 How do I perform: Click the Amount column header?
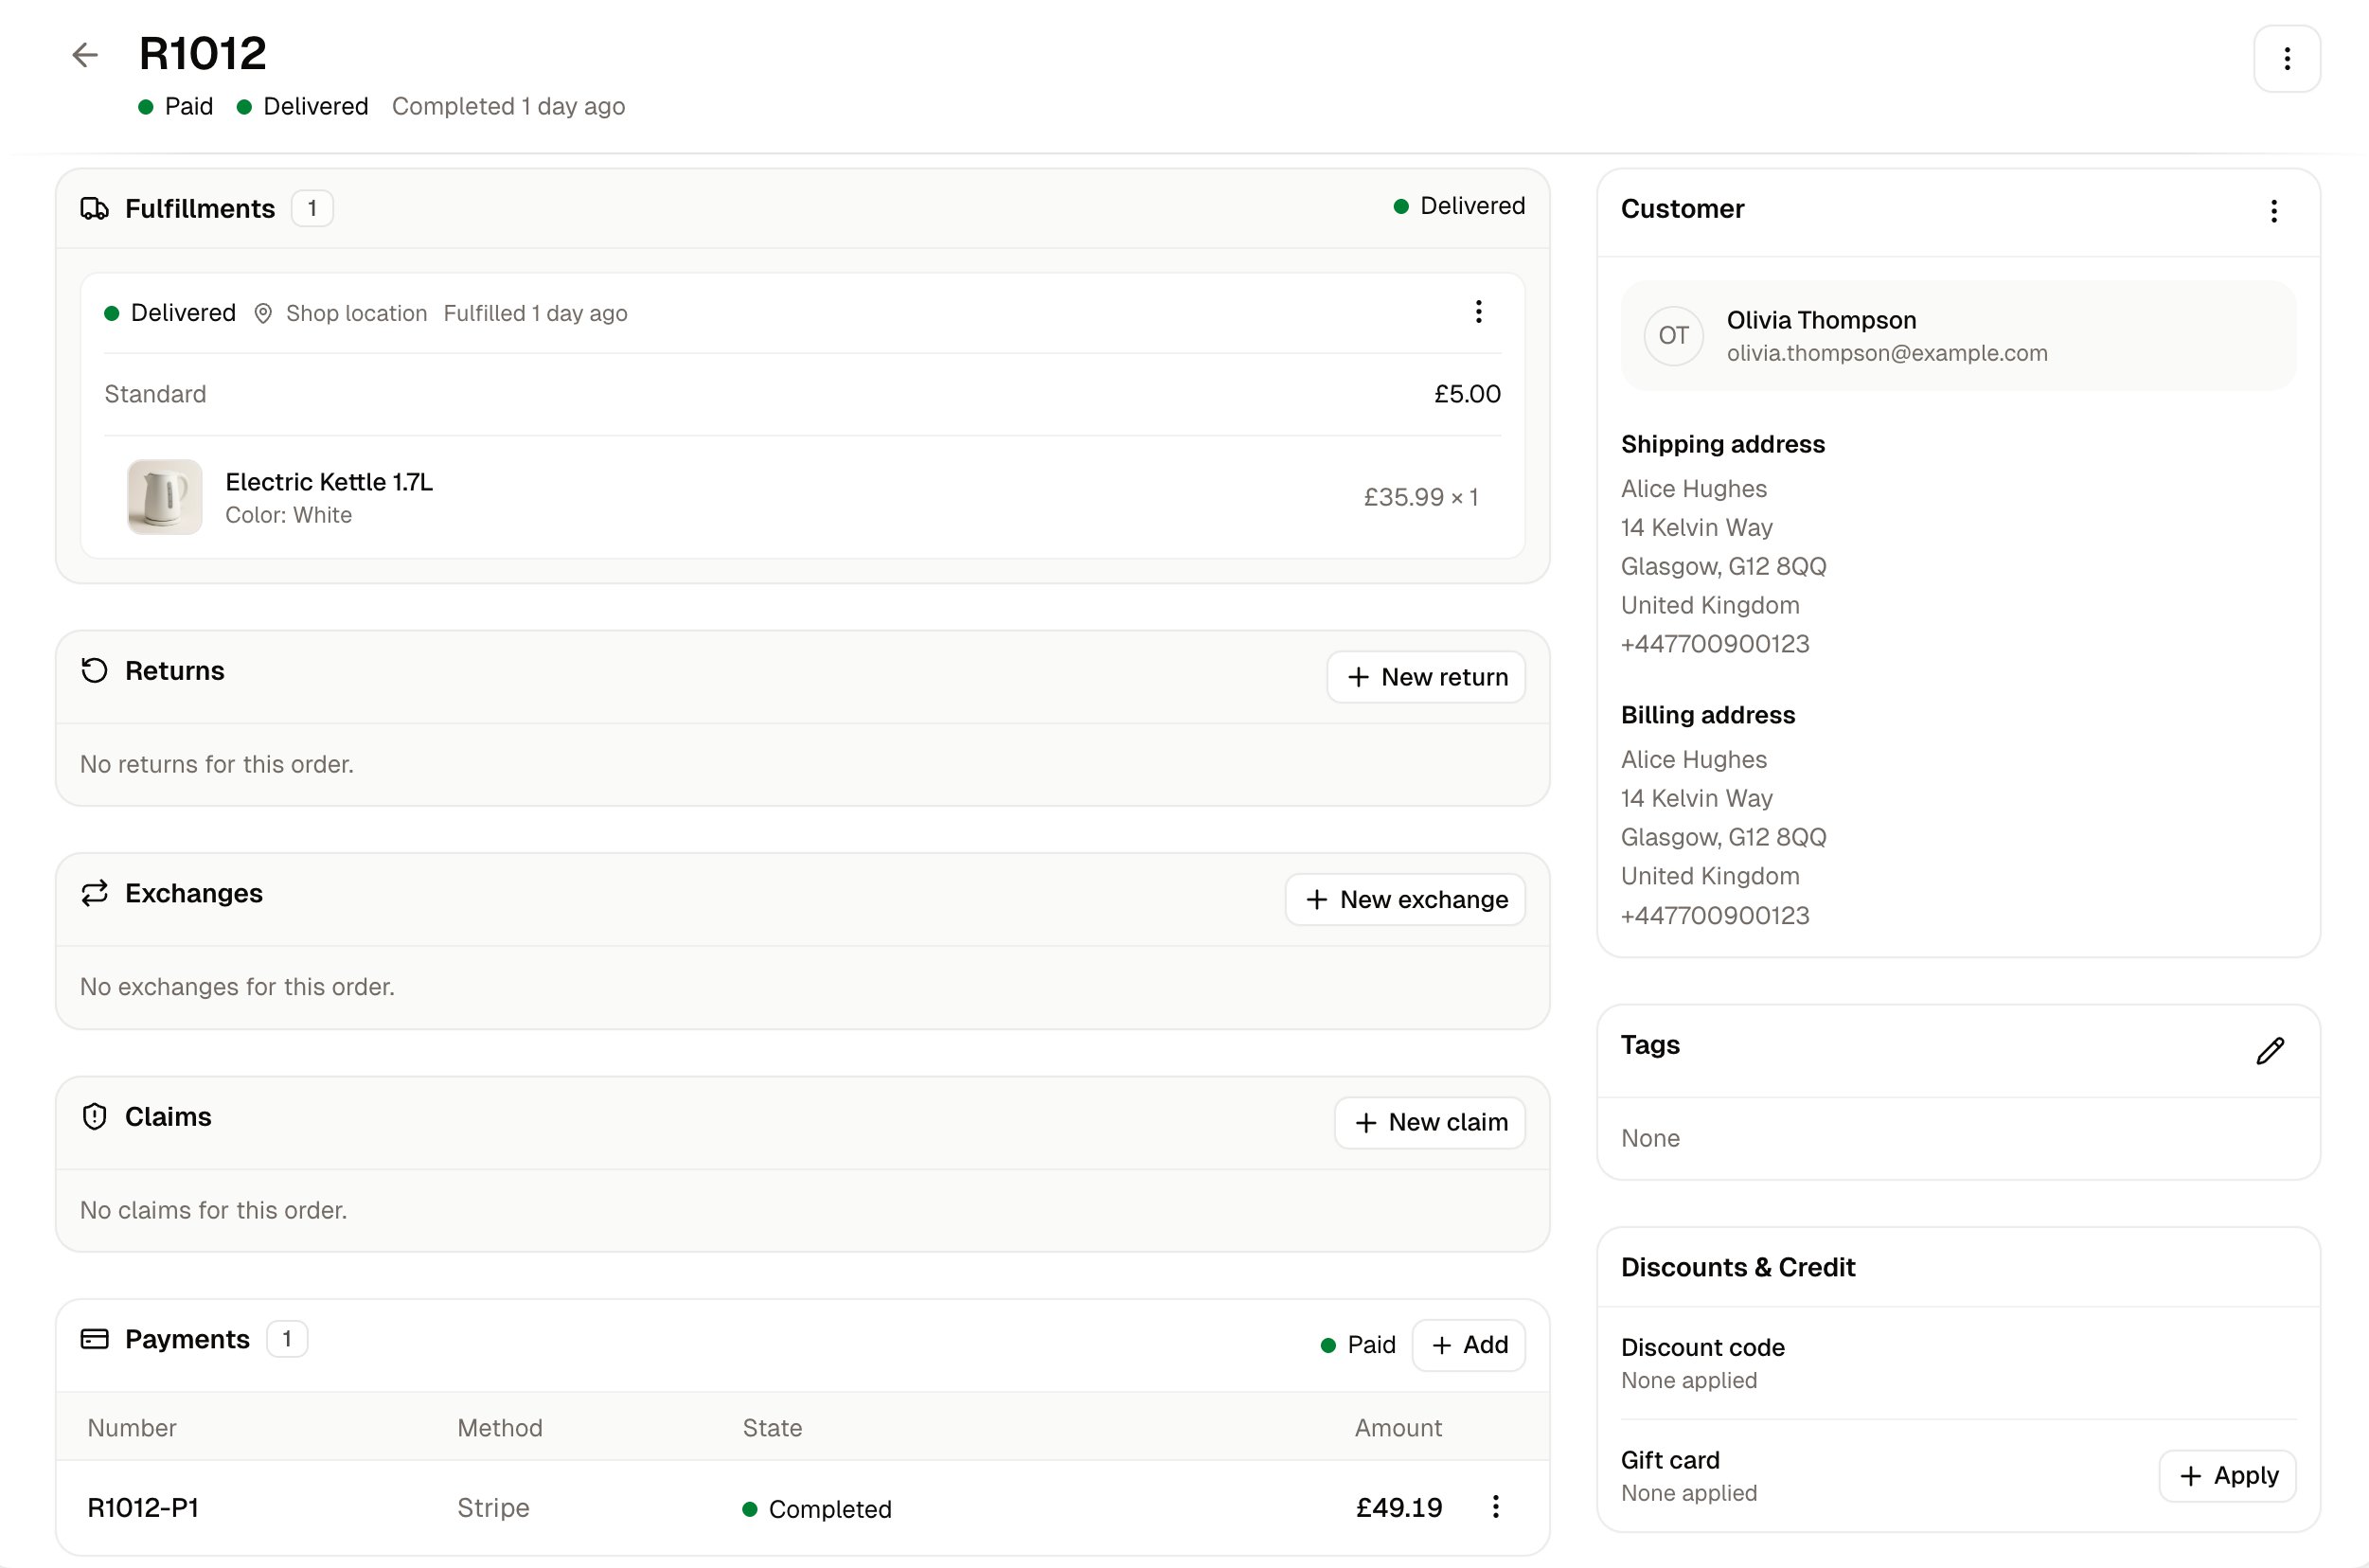[x=1398, y=1428]
